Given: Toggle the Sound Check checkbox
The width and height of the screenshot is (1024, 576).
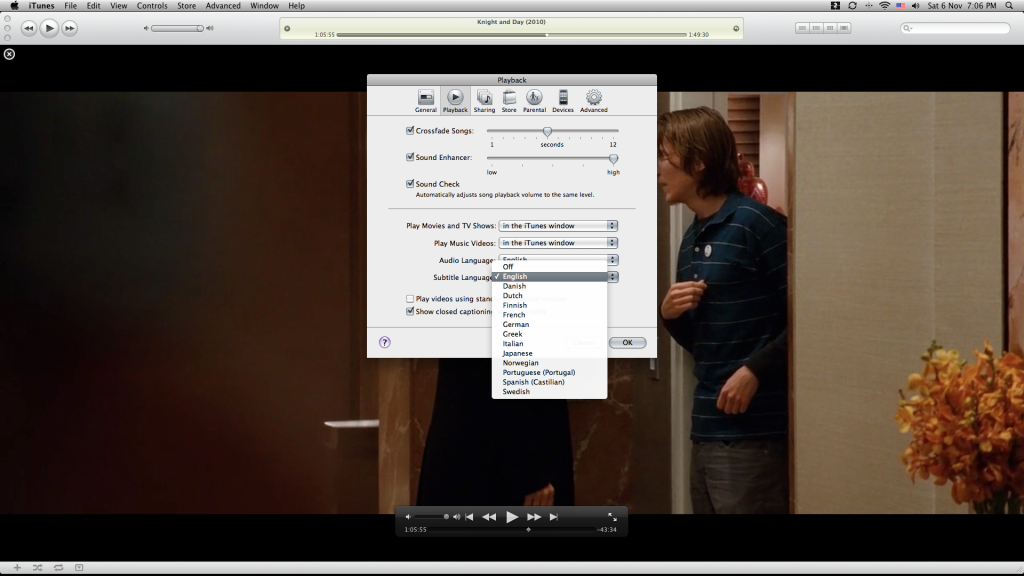Looking at the screenshot, I should coord(410,184).
